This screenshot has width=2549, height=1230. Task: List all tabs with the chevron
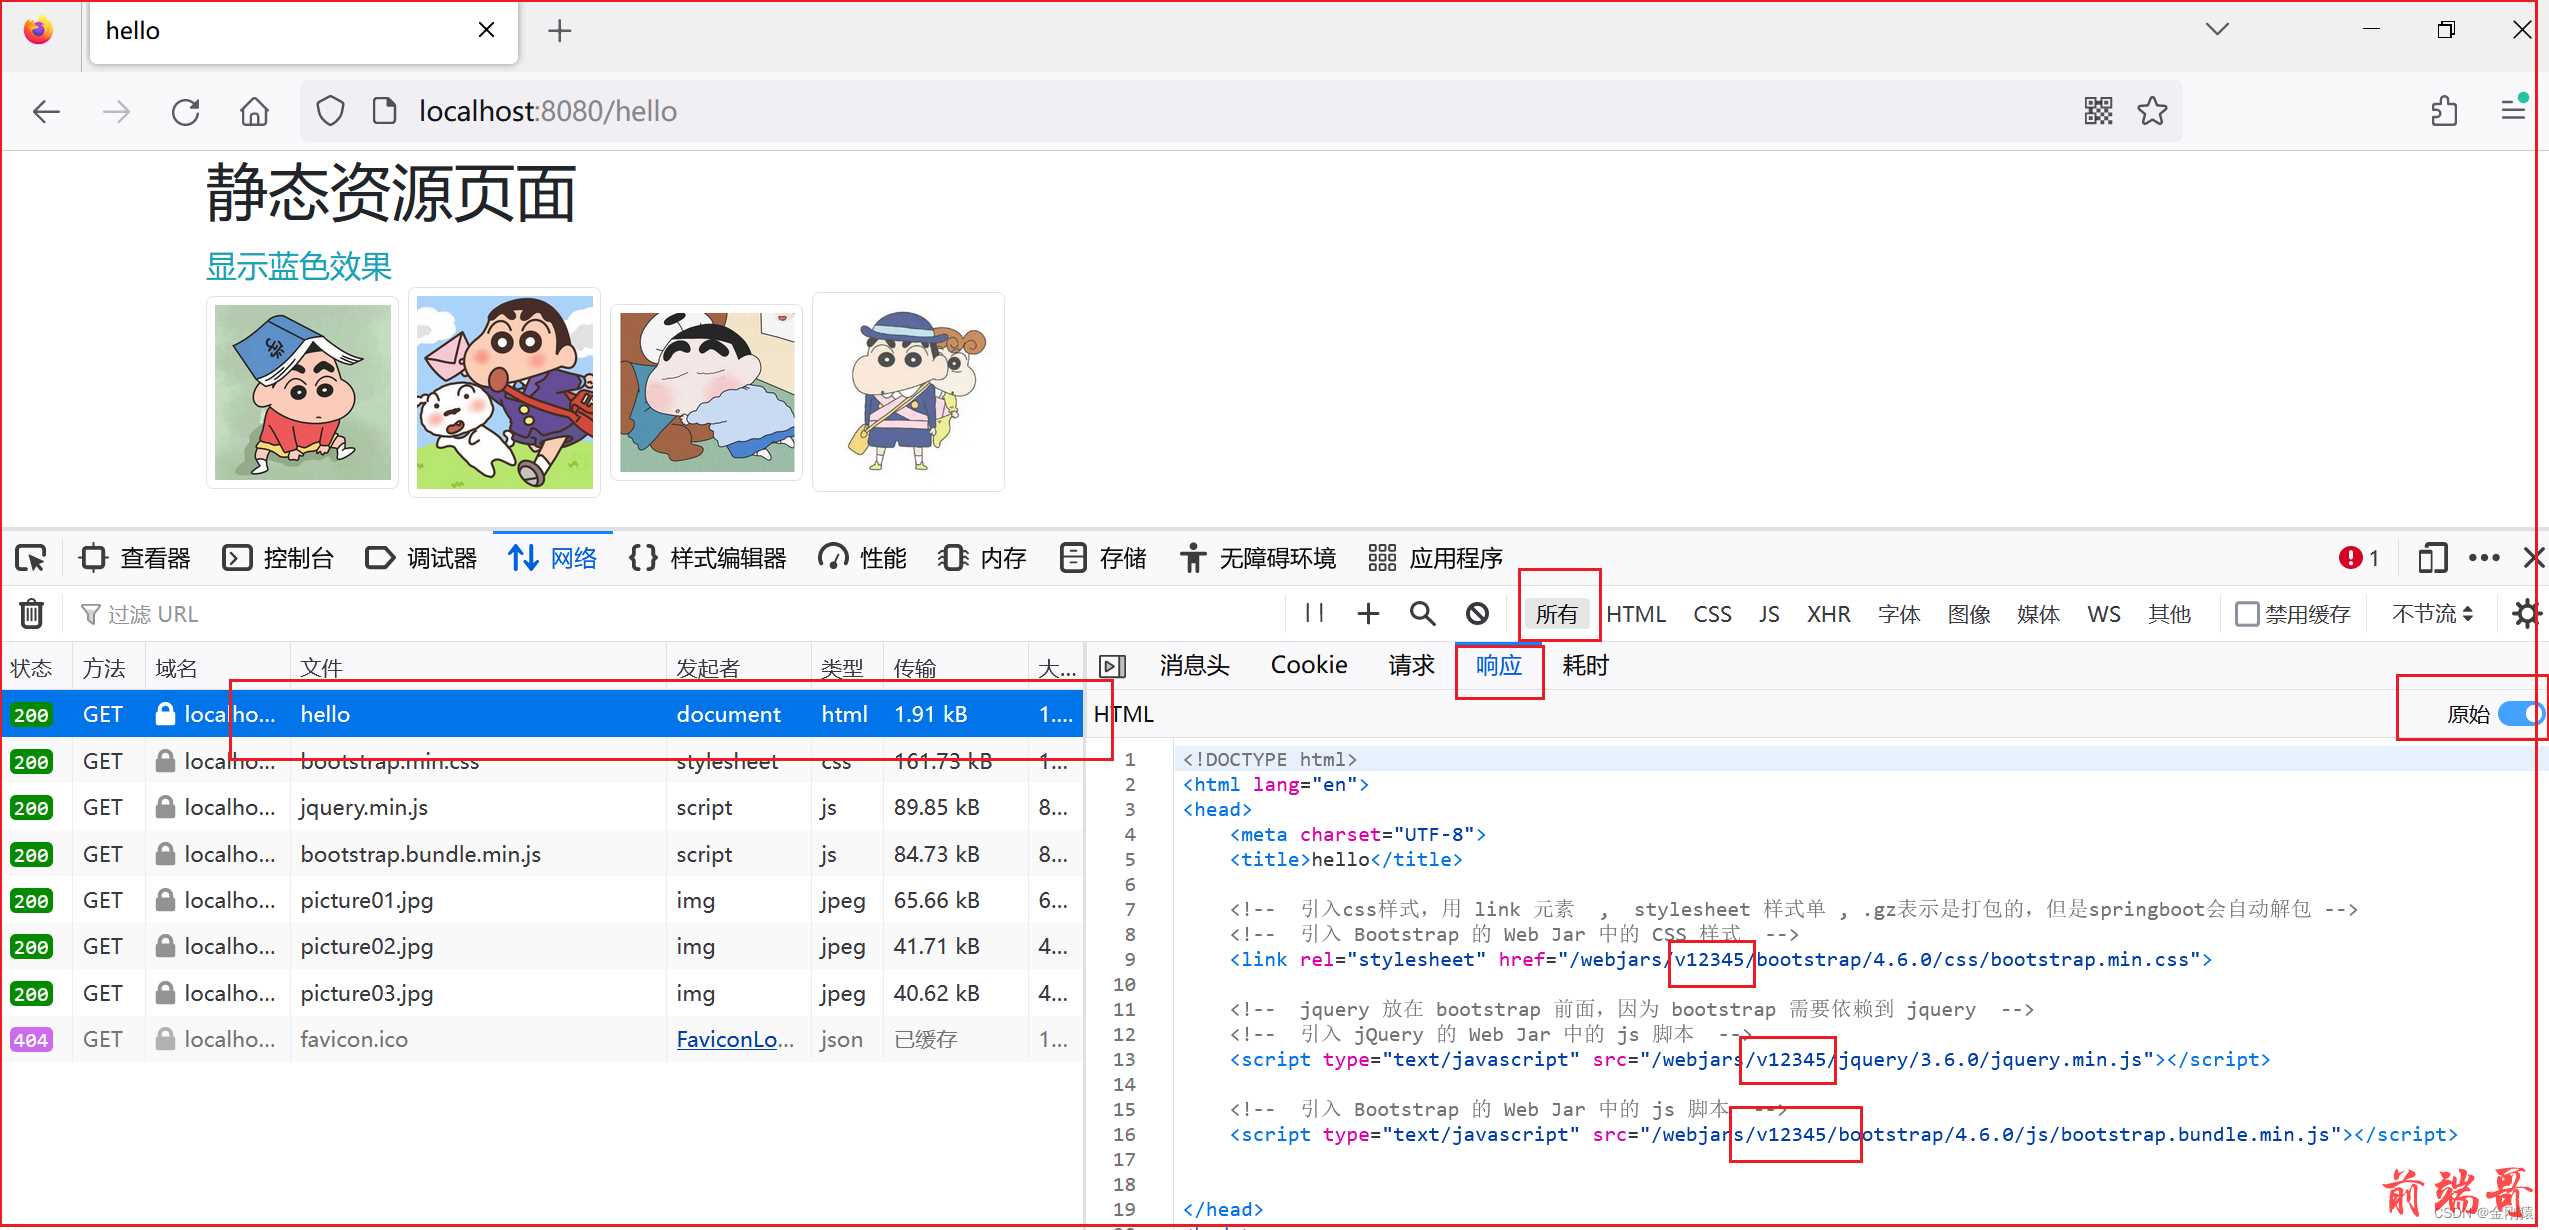pyautogui.click(x=2217, y=29)
